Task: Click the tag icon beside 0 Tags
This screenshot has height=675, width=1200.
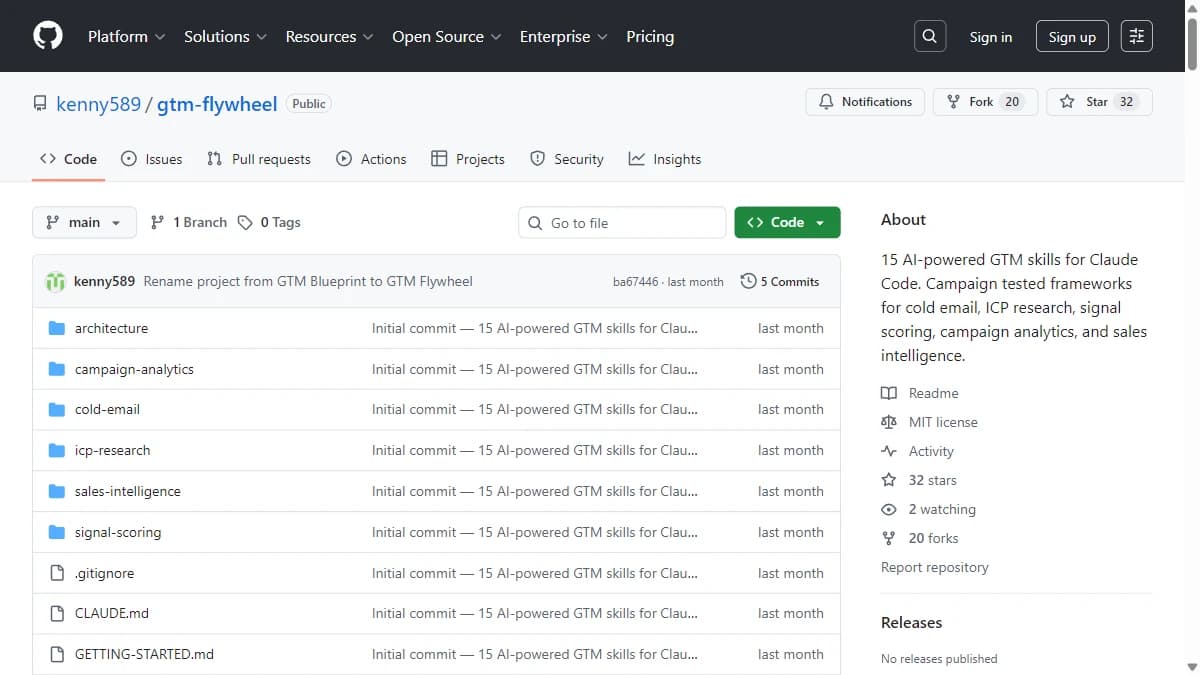Action: point(245,223)
